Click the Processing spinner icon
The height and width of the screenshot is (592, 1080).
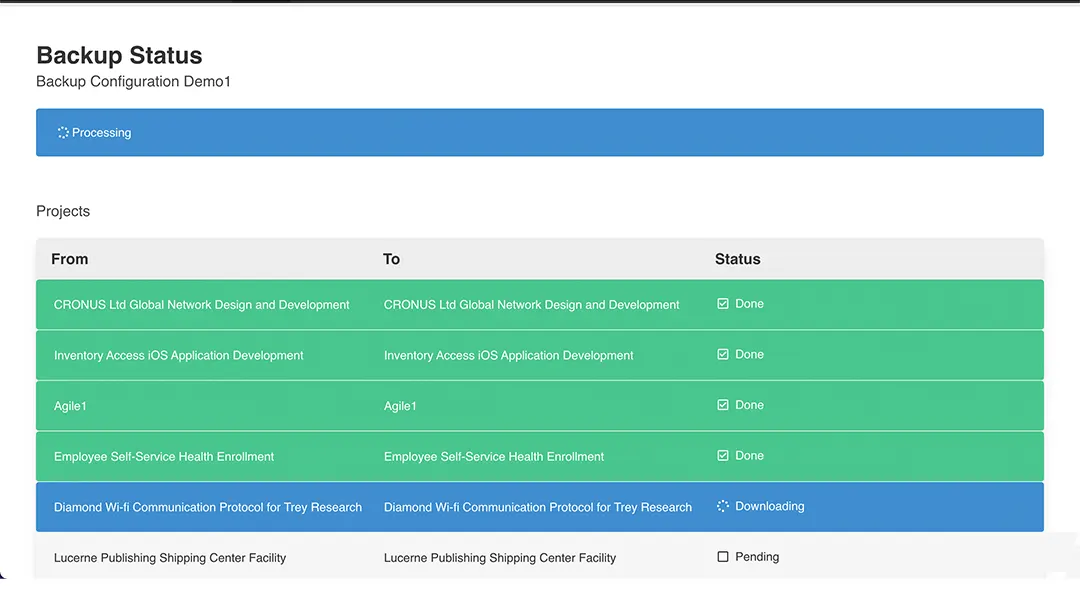[x=62, y=132]
